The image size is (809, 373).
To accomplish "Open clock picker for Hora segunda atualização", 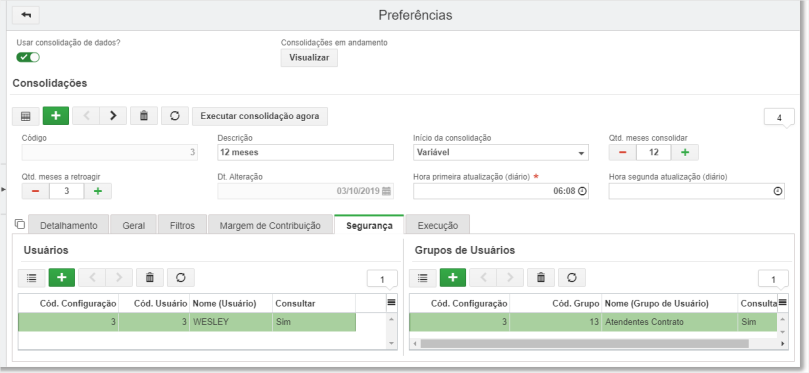I will click(x=778, y=191).
